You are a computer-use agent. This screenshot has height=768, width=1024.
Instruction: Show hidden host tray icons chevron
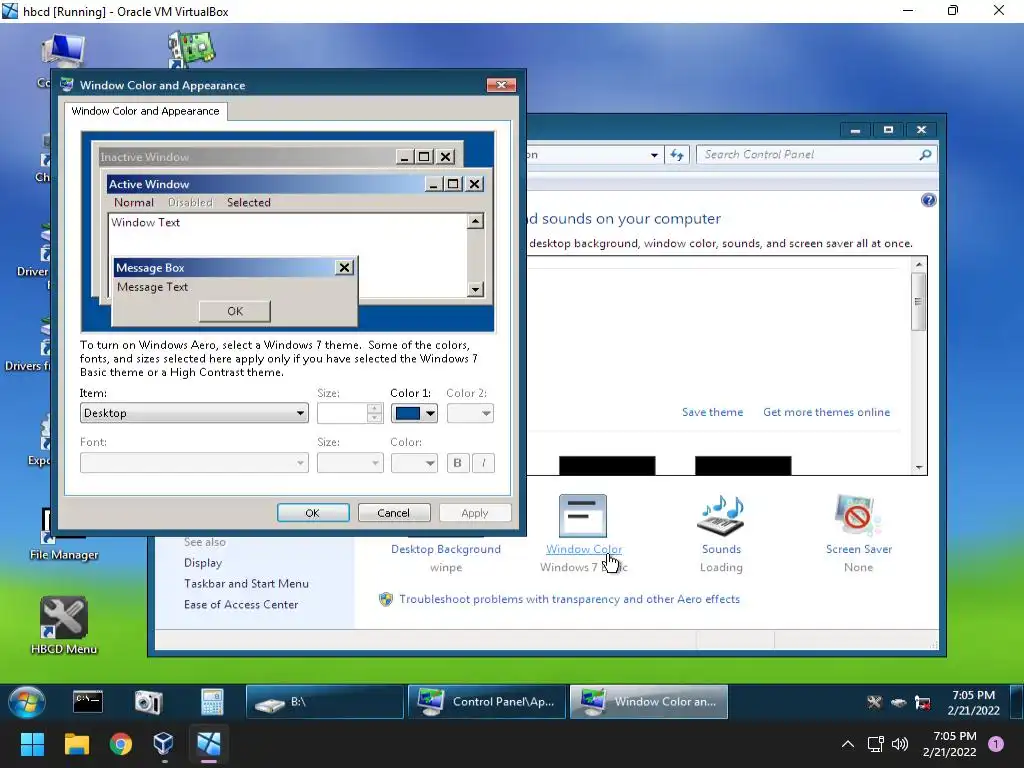(848, 744)
